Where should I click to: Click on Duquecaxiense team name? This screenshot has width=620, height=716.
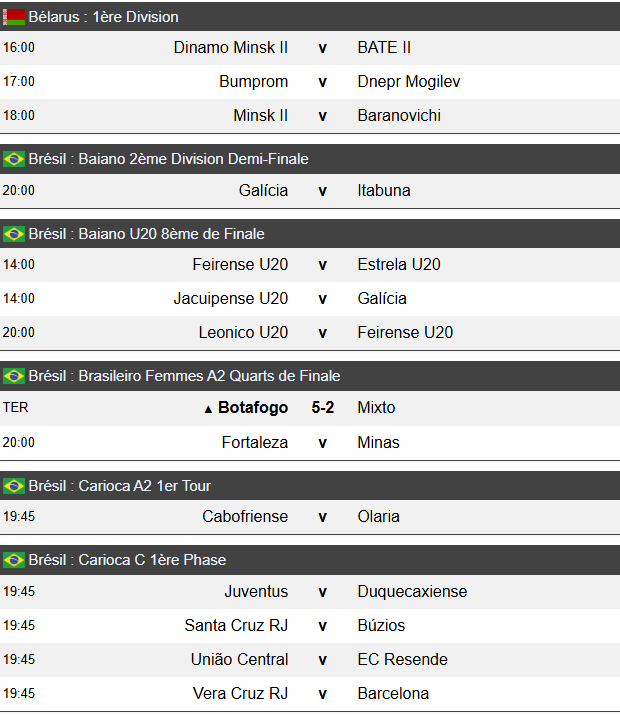412,591
